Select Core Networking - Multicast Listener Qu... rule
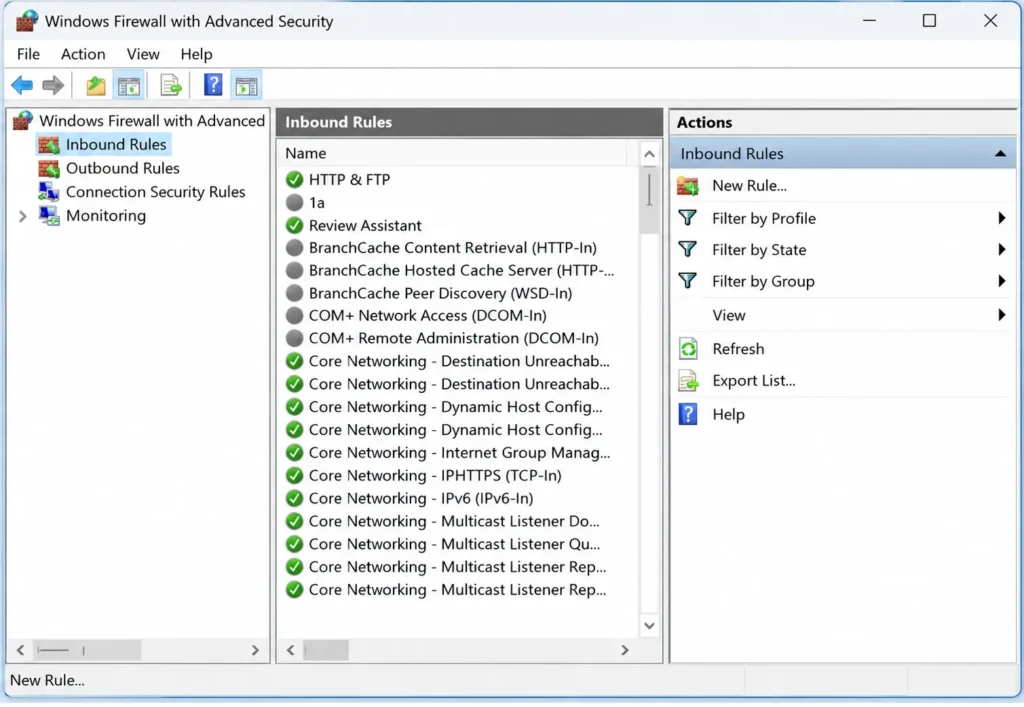1024x707 pixels. pos(454,544)
